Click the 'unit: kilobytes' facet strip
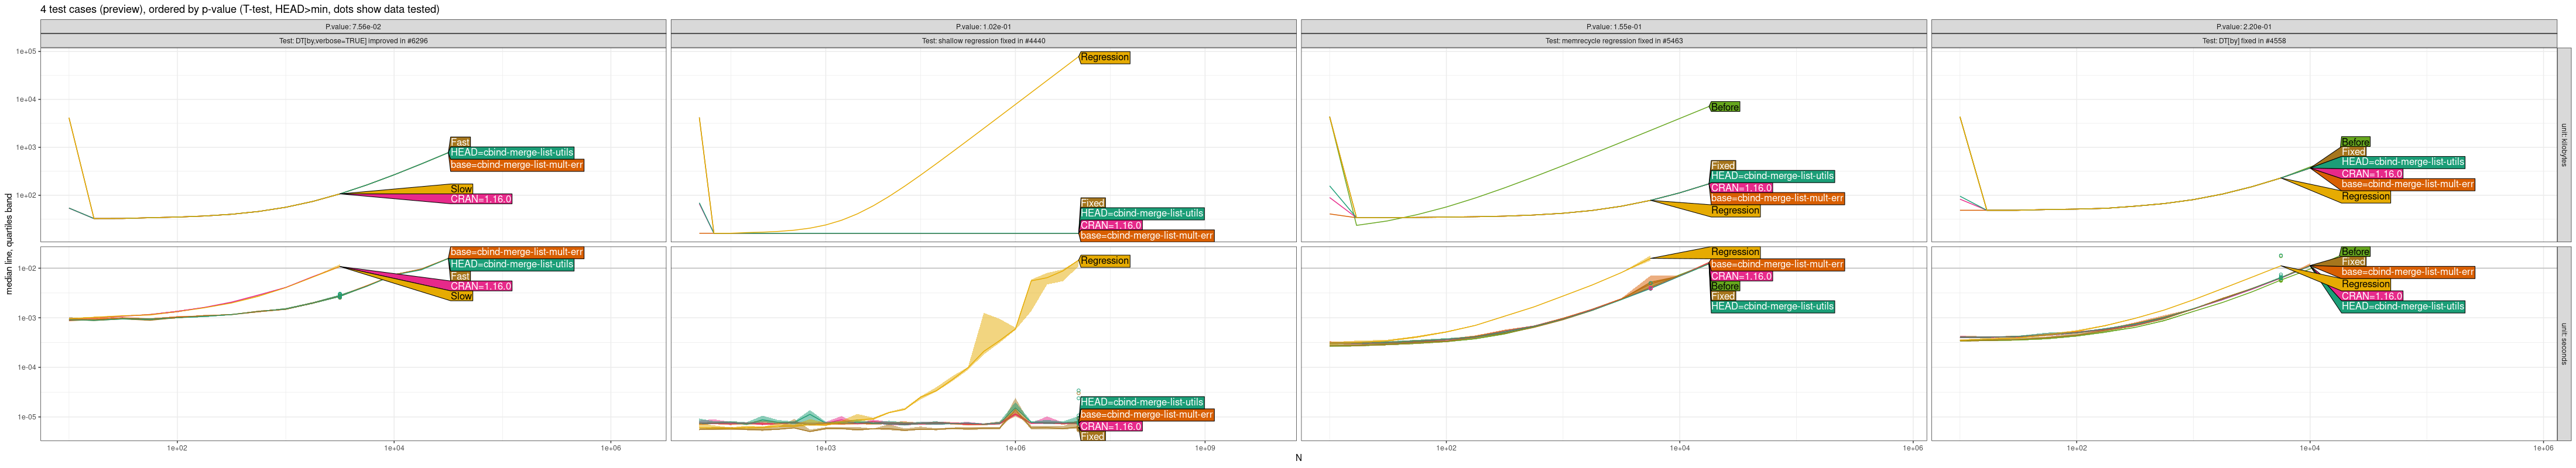This screenshot has width=2576, height=468. click(x=2563, y=145)
